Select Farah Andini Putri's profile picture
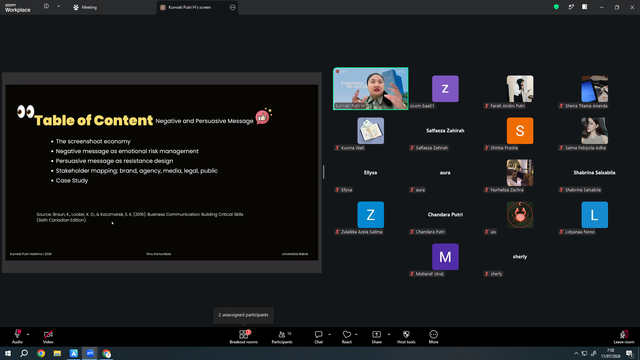640x360 pixels. (520, 89)
